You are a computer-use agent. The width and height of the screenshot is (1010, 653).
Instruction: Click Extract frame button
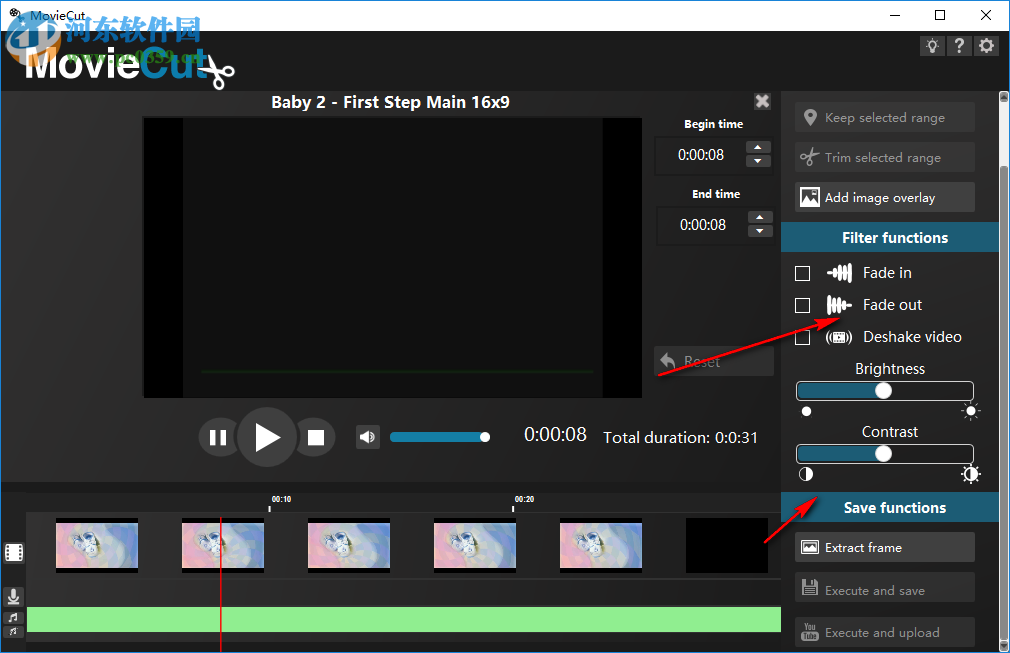point(884,547)
